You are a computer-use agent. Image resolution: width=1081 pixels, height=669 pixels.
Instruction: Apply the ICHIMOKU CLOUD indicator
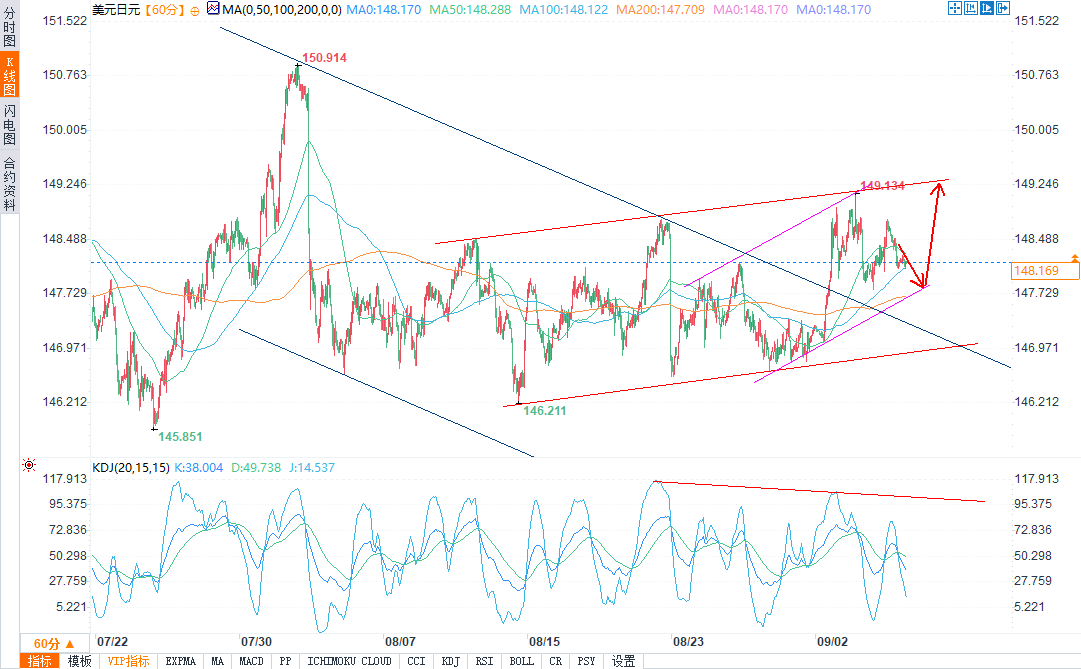pos(350,661)
